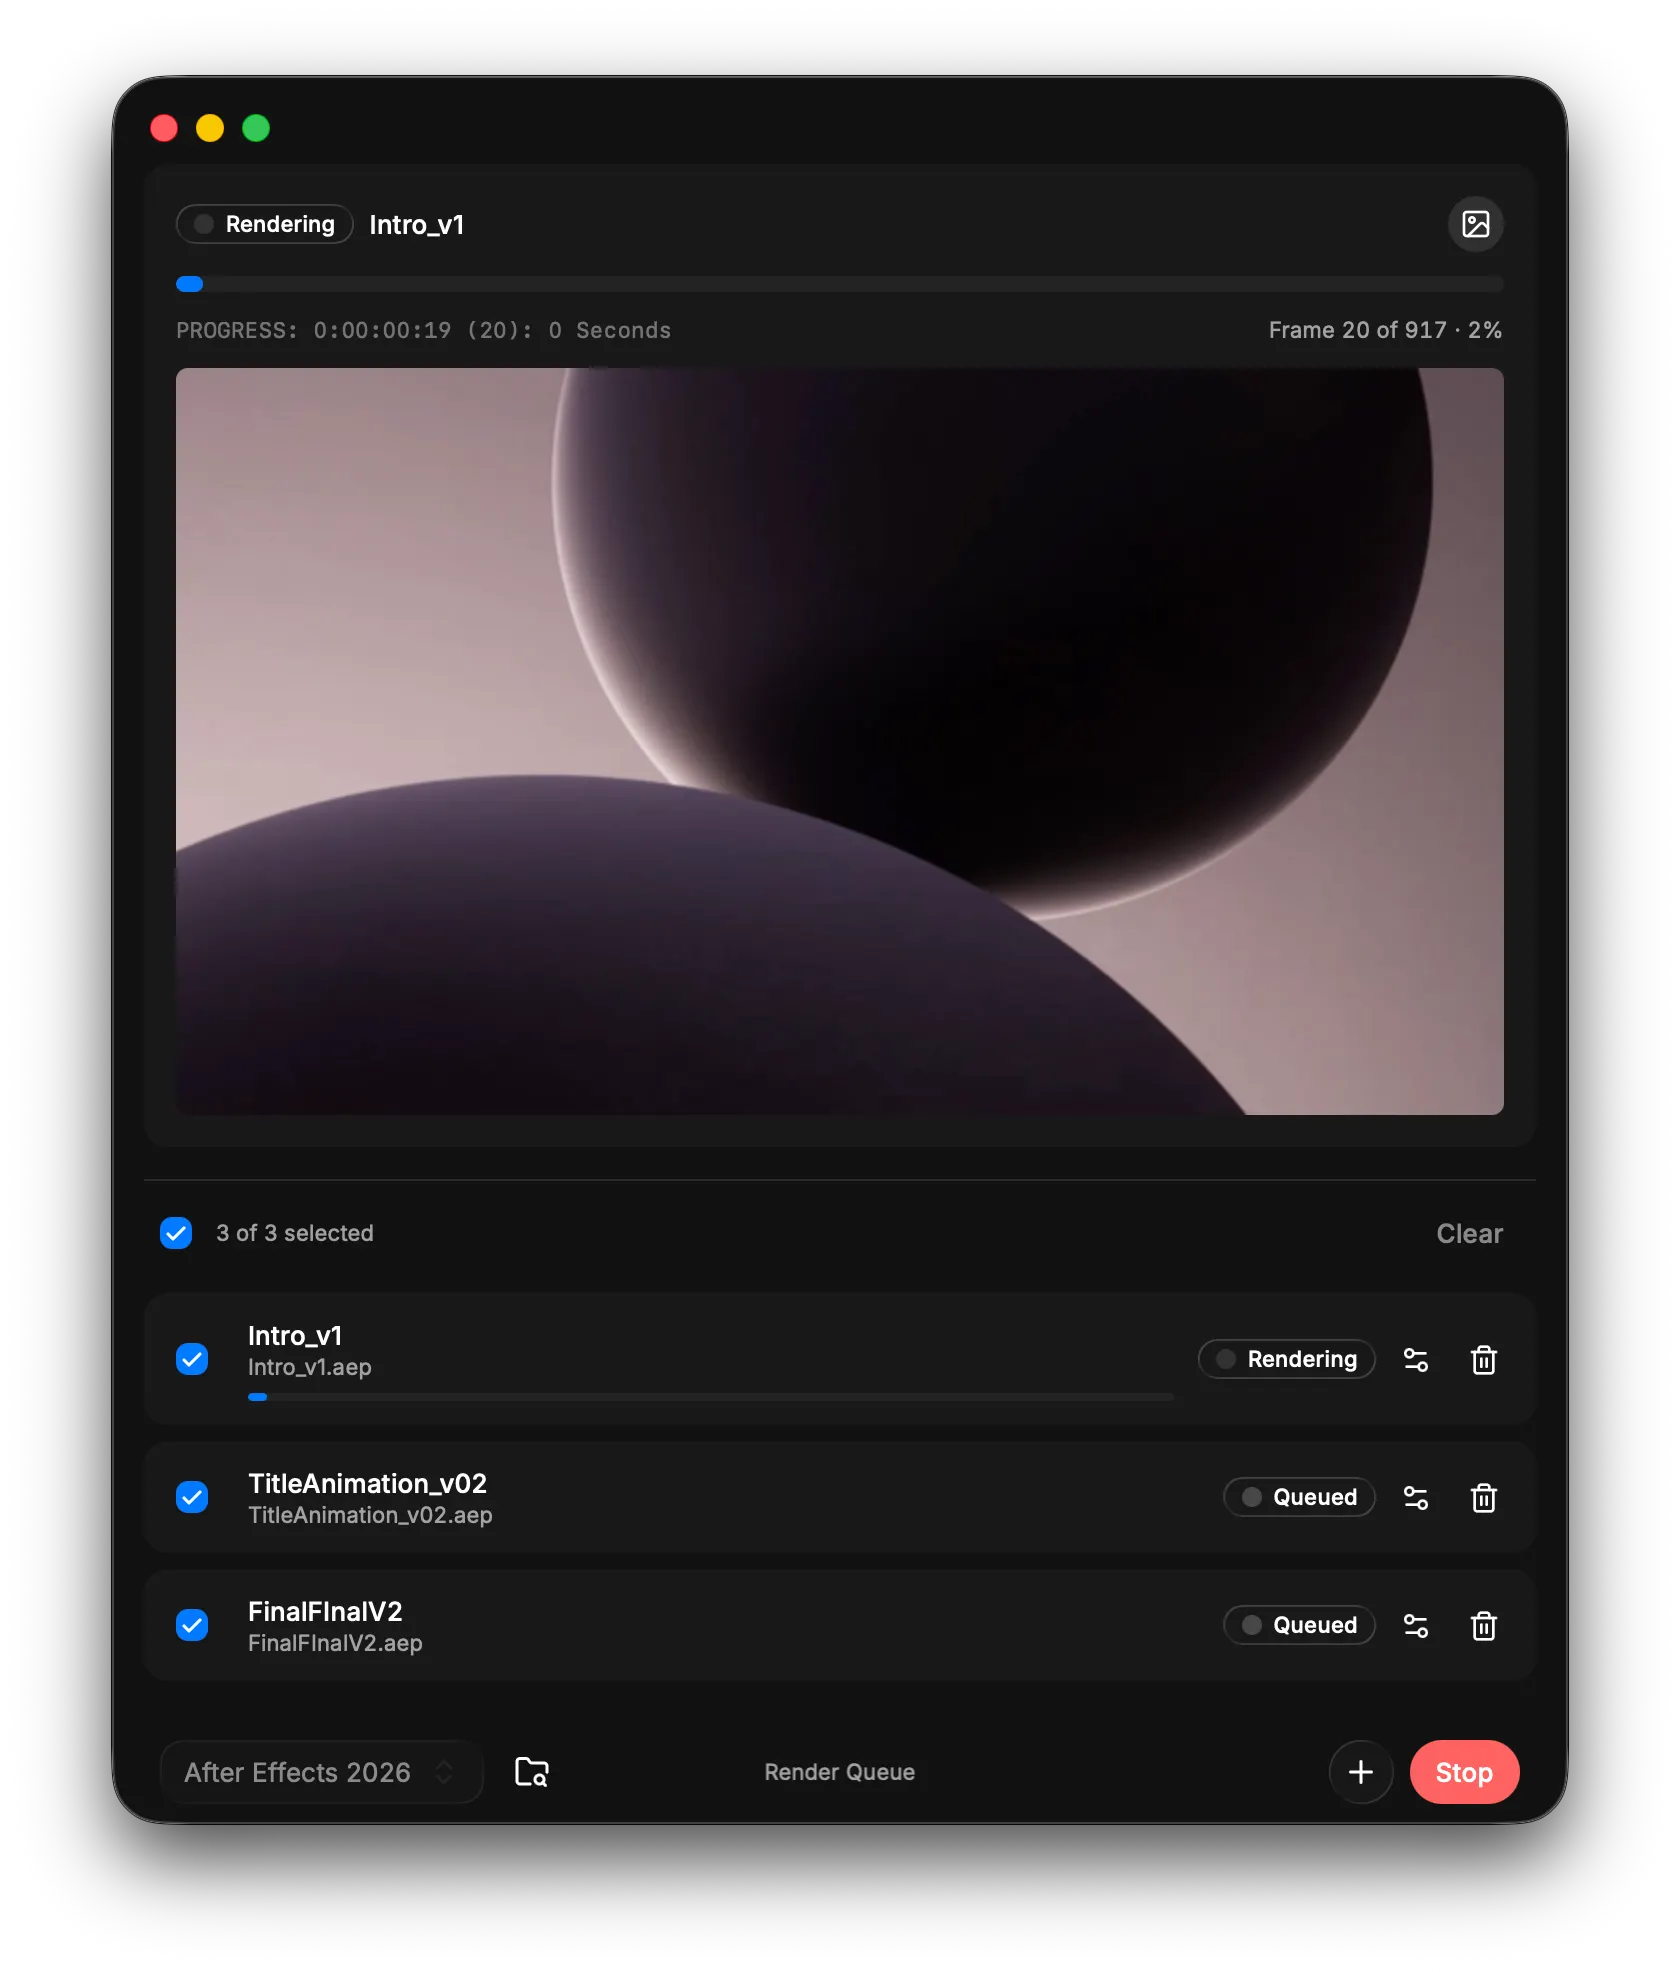
Task: Open the After Effects 2026 version dropdown
Action: point(321,1772)
